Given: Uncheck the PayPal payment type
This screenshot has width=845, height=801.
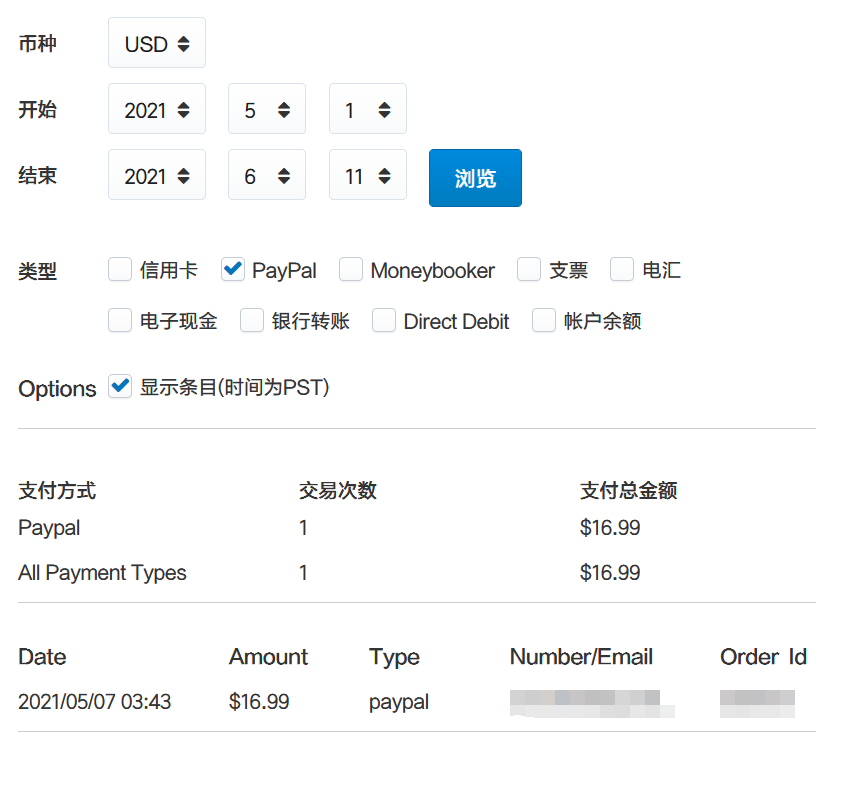Looking at the screenshot, I should [x=233, y=269].
